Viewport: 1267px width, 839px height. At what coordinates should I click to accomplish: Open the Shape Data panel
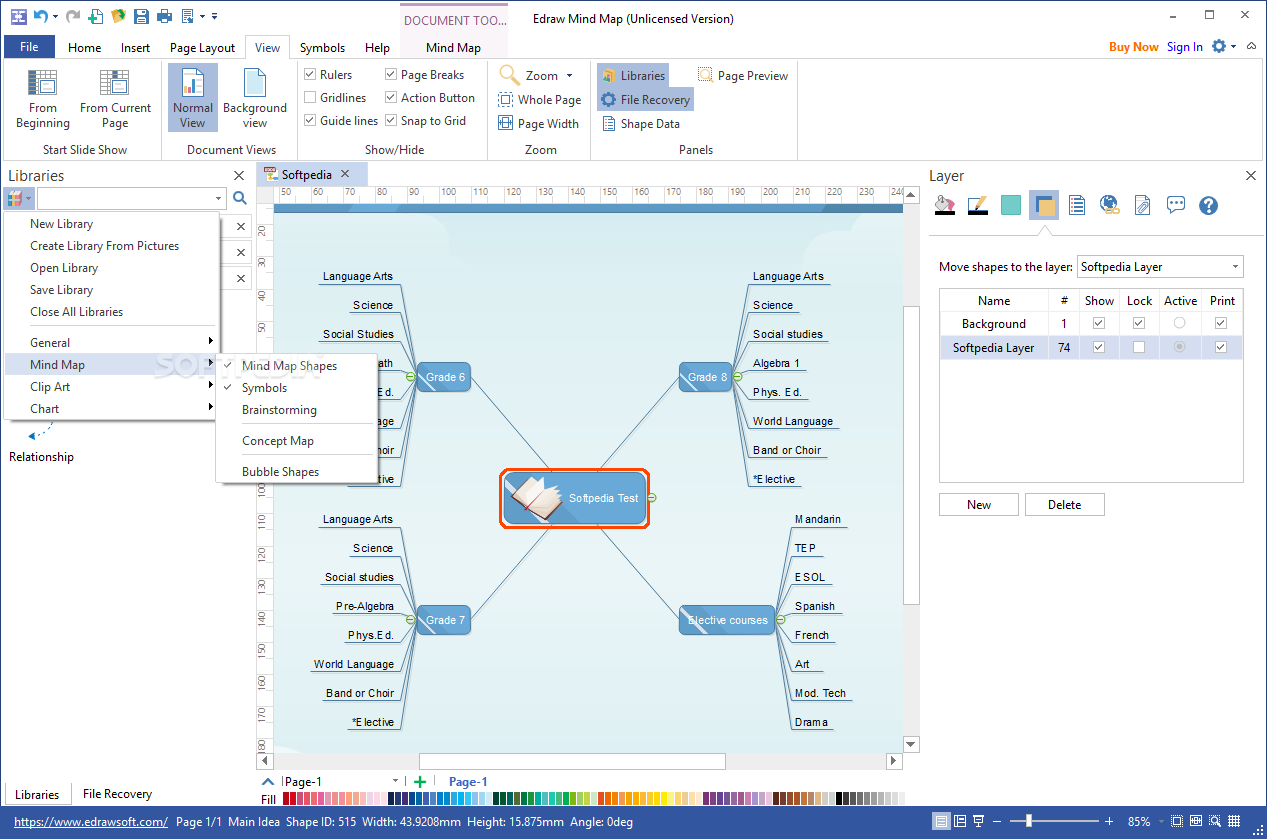(640, 124)
